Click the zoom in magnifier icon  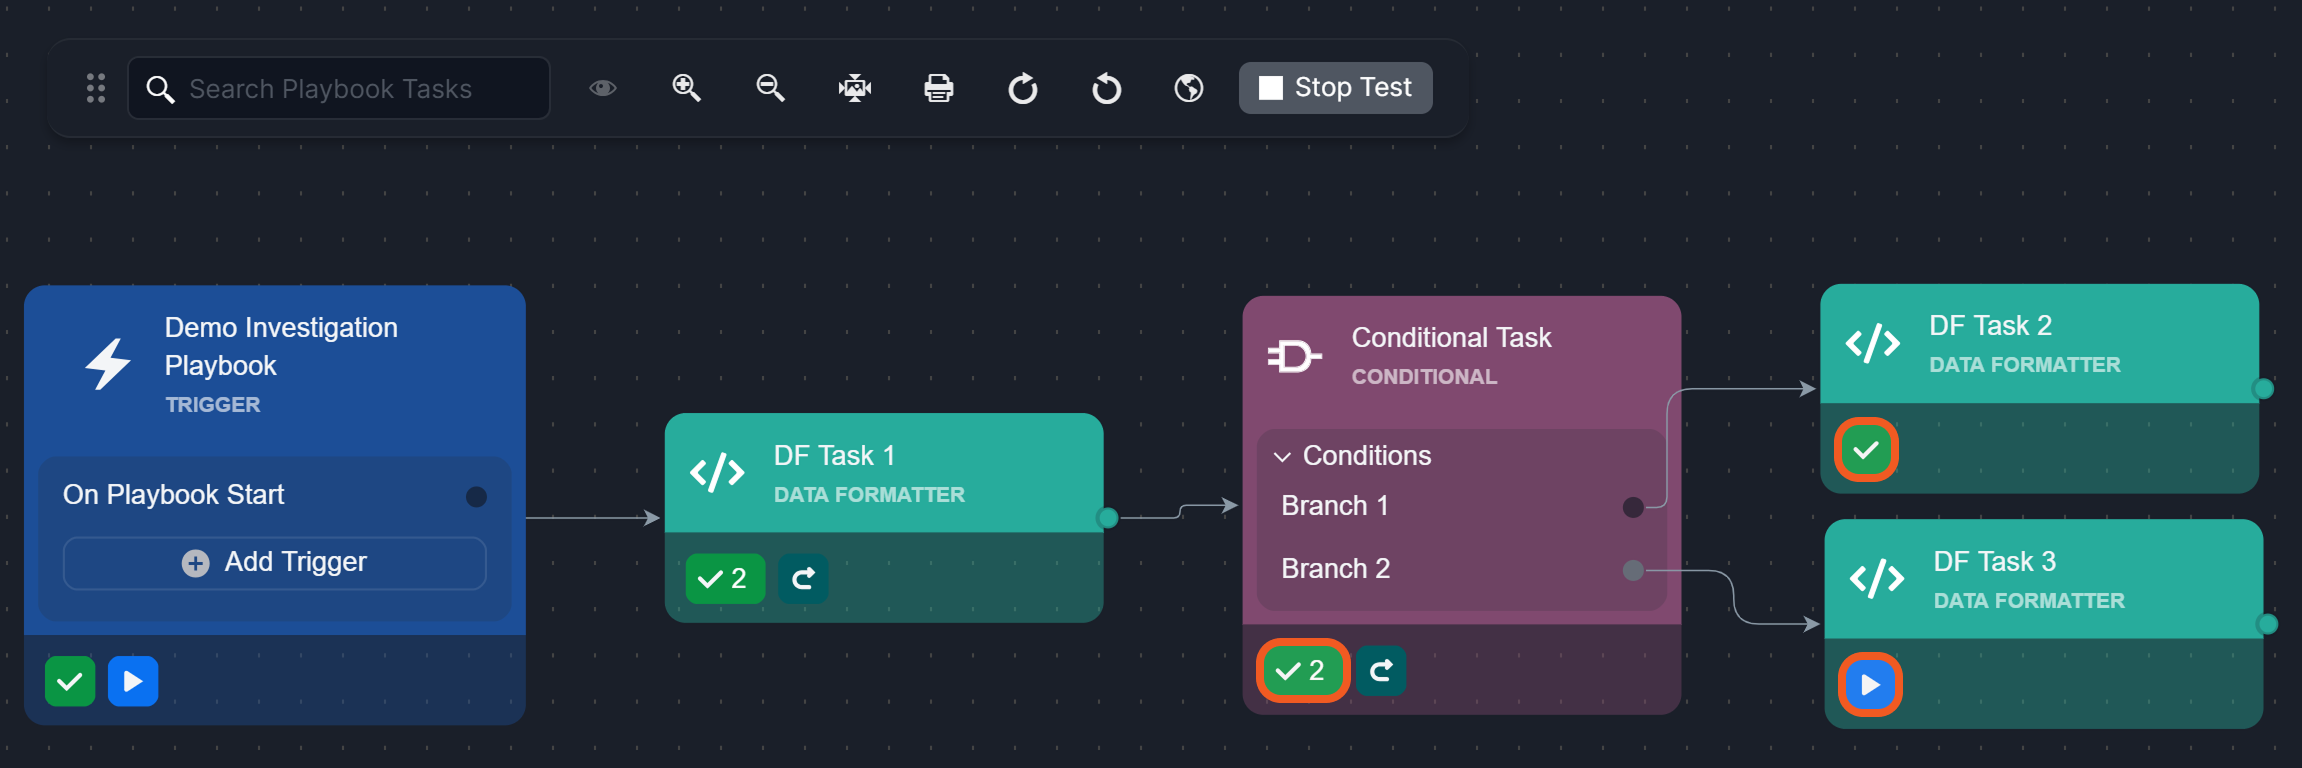point(686,88)
